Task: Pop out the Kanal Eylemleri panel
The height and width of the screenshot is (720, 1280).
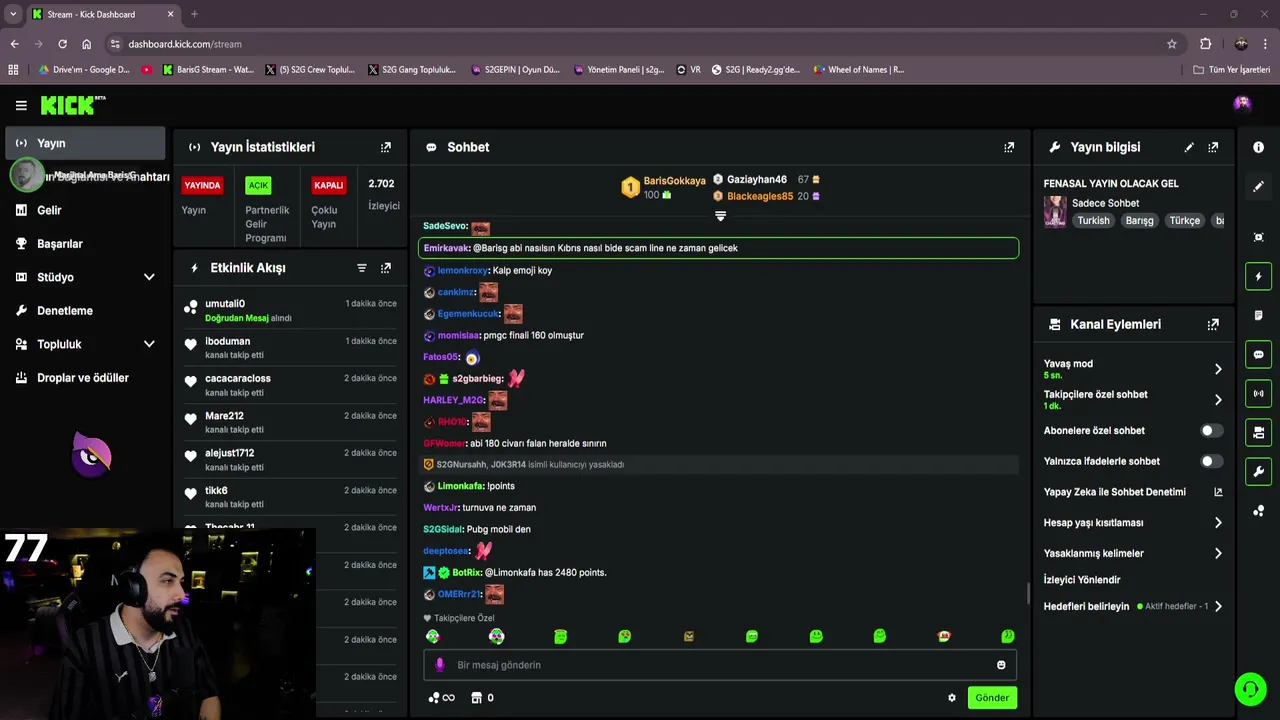Action: [x=1213, y=325]
